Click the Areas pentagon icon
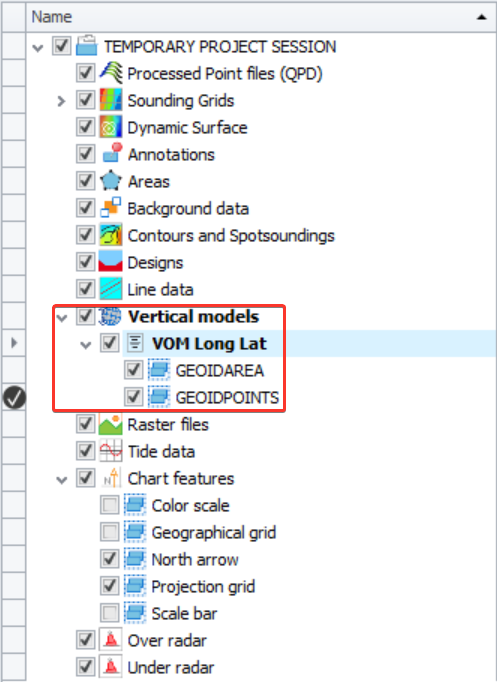 coord(111,181)
